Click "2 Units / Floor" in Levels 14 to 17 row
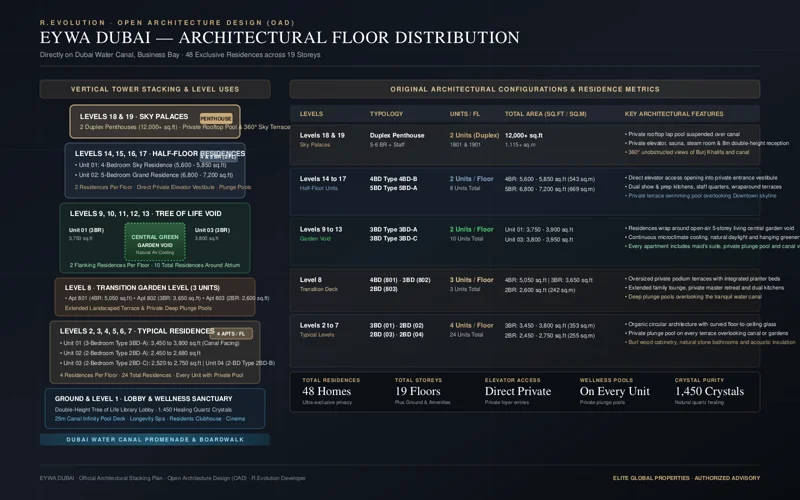800x500 pixels. (x=471, y=179)
